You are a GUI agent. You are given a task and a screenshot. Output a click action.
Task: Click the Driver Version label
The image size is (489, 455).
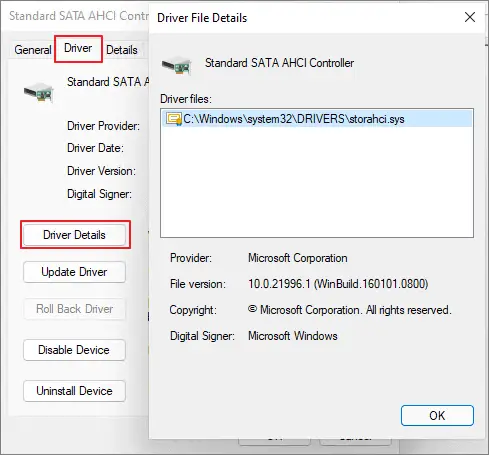coord(101,171)
